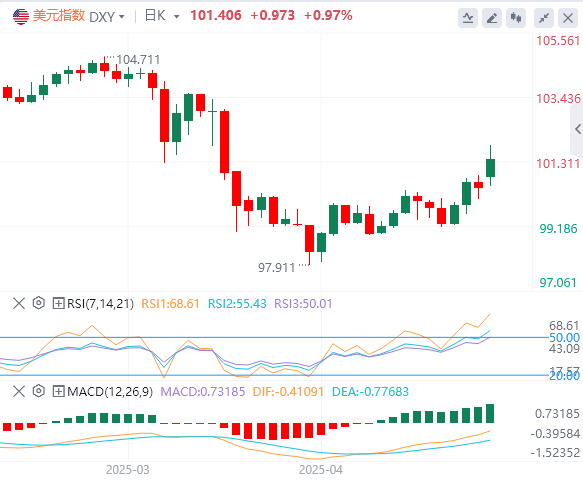
Task: Expand the right side panel arrow
Action: point(577,129)
